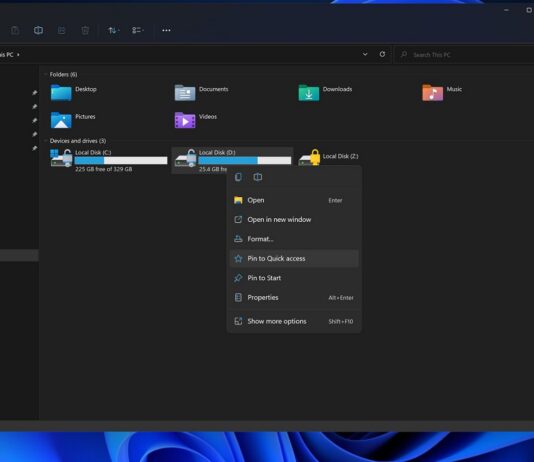Click the Copy icon in the context menu

pyautogui.click(x=238, y=177)
